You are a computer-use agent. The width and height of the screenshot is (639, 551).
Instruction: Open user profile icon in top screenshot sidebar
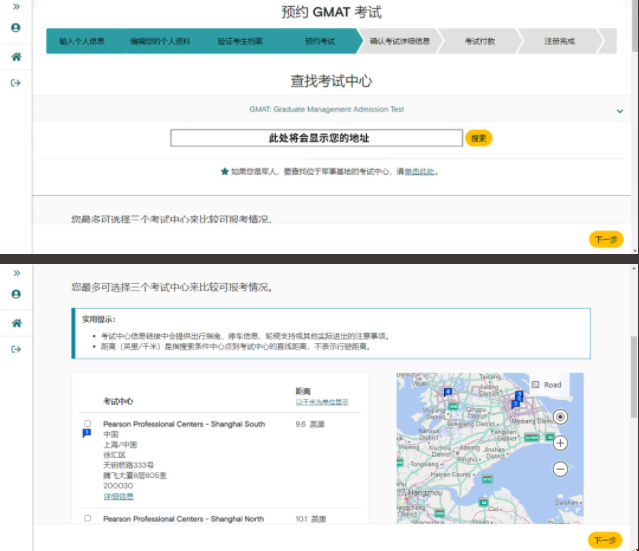pos(15,28)
